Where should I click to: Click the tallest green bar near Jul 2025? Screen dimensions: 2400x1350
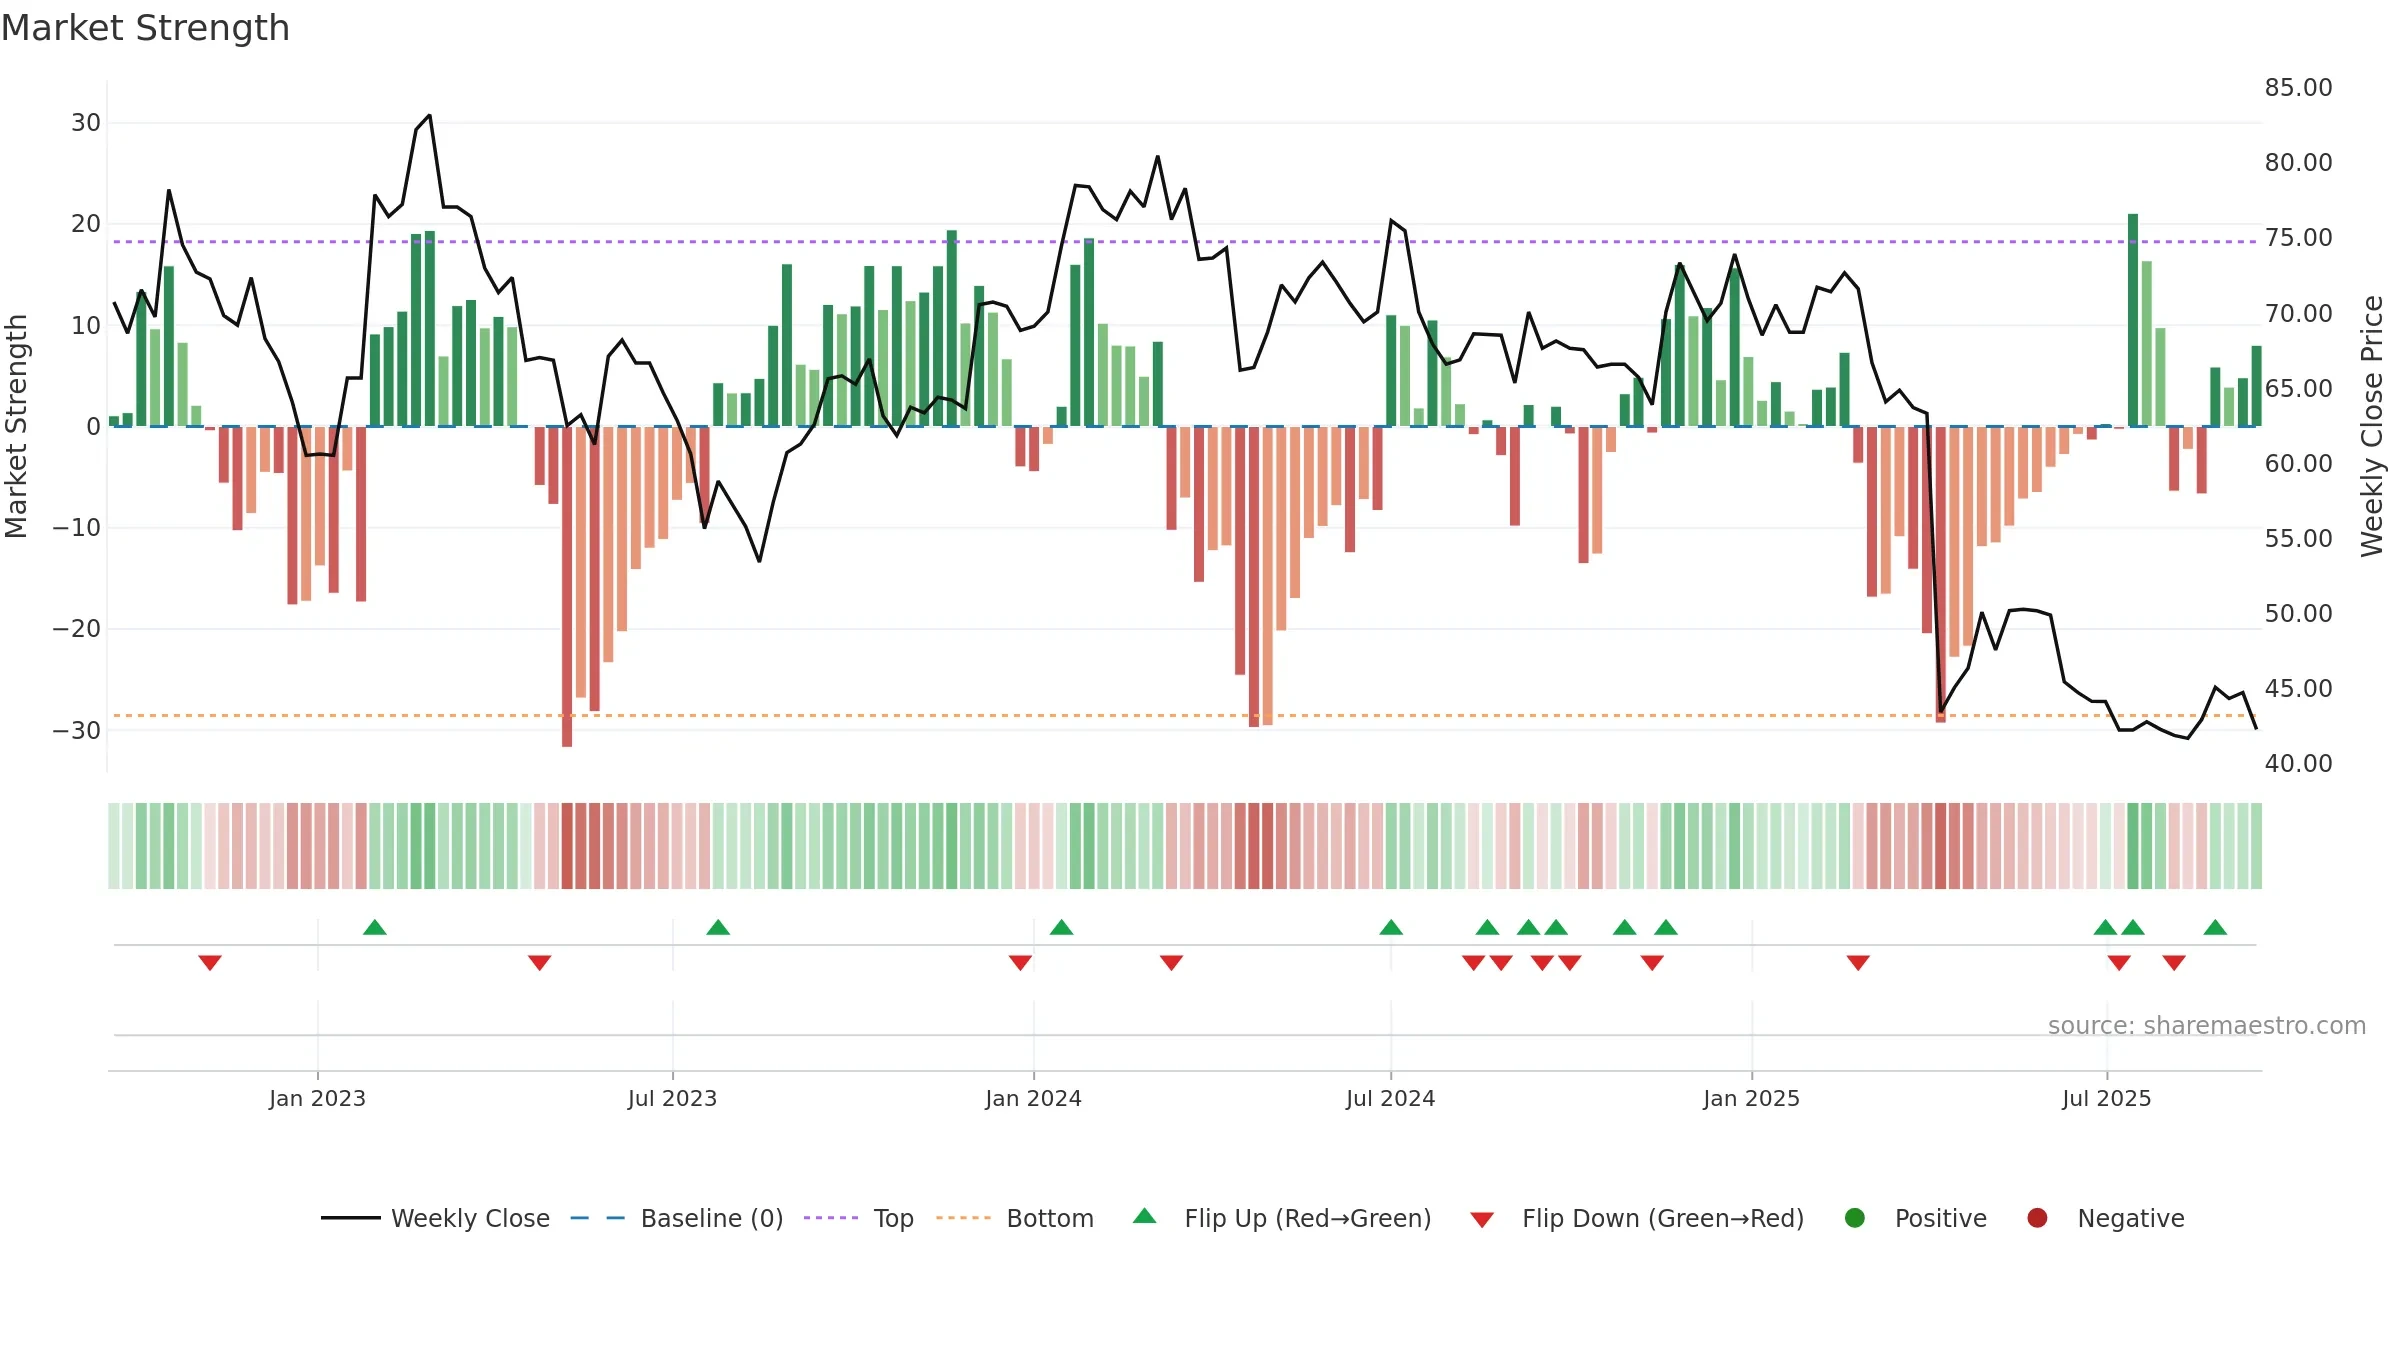(x=2133, y=320)
